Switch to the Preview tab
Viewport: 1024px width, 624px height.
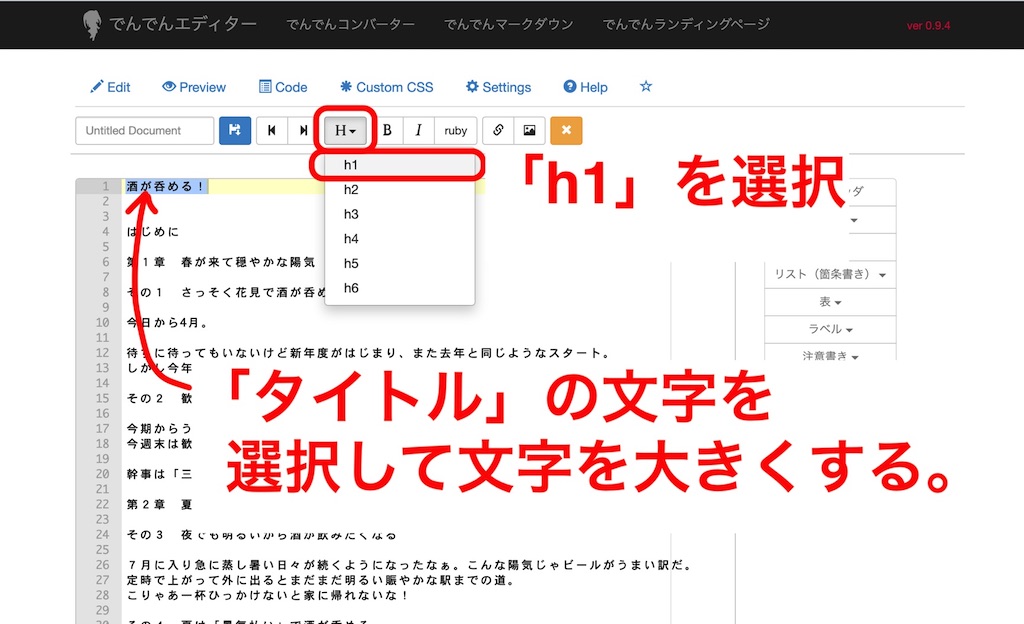[194, 87]
